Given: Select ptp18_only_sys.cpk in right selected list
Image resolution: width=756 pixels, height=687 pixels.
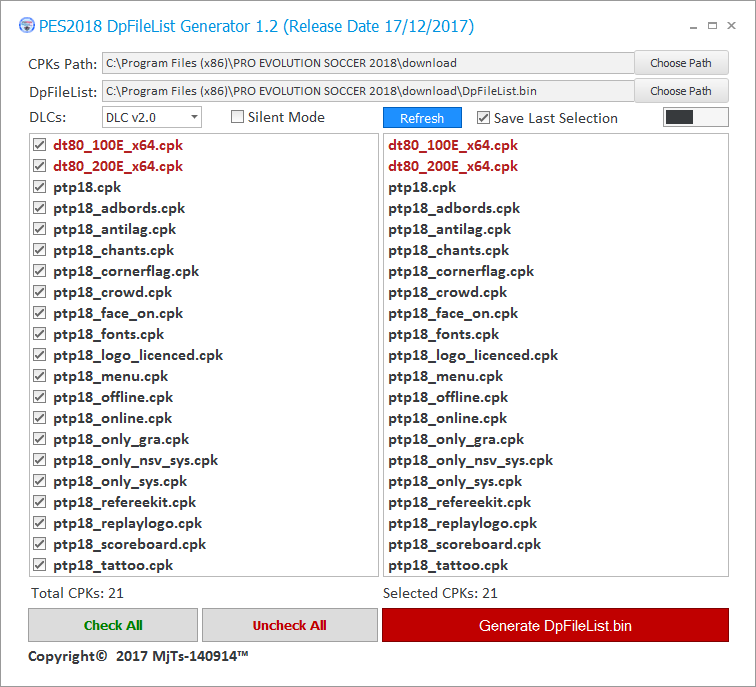Looking at the screenshot, I should click(455, 481).
